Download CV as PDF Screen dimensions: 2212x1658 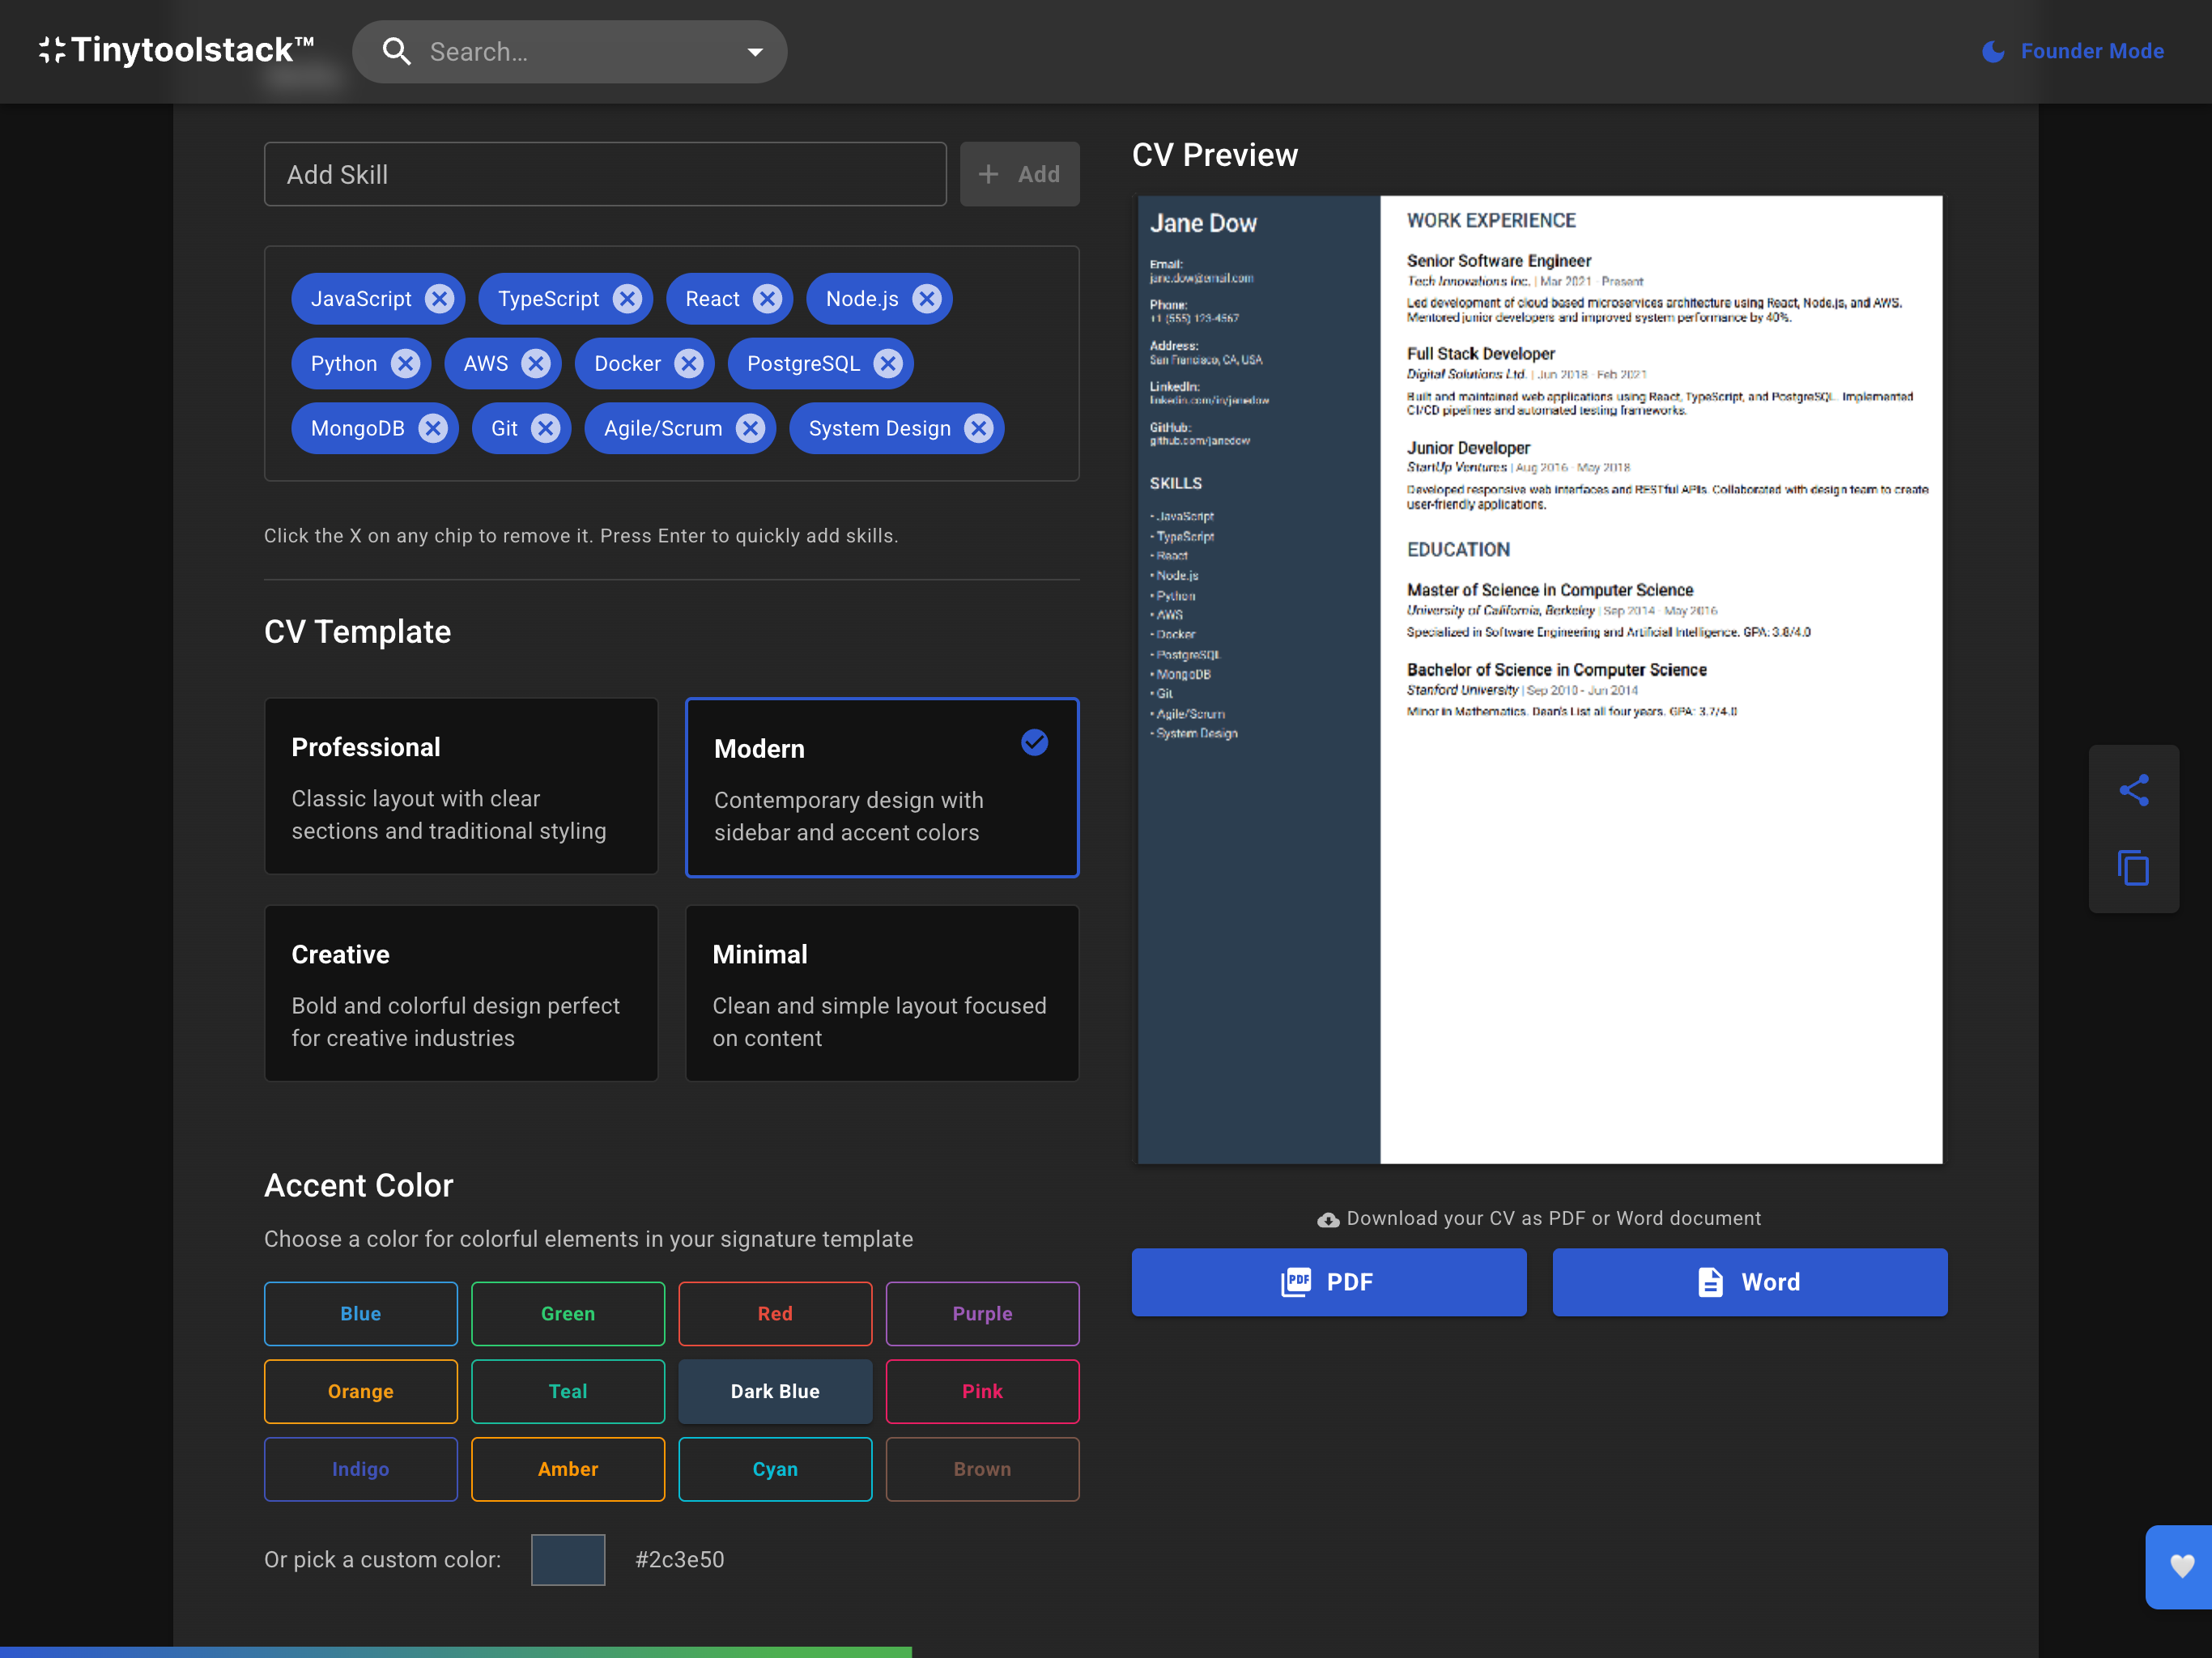pos(1328,1282)
